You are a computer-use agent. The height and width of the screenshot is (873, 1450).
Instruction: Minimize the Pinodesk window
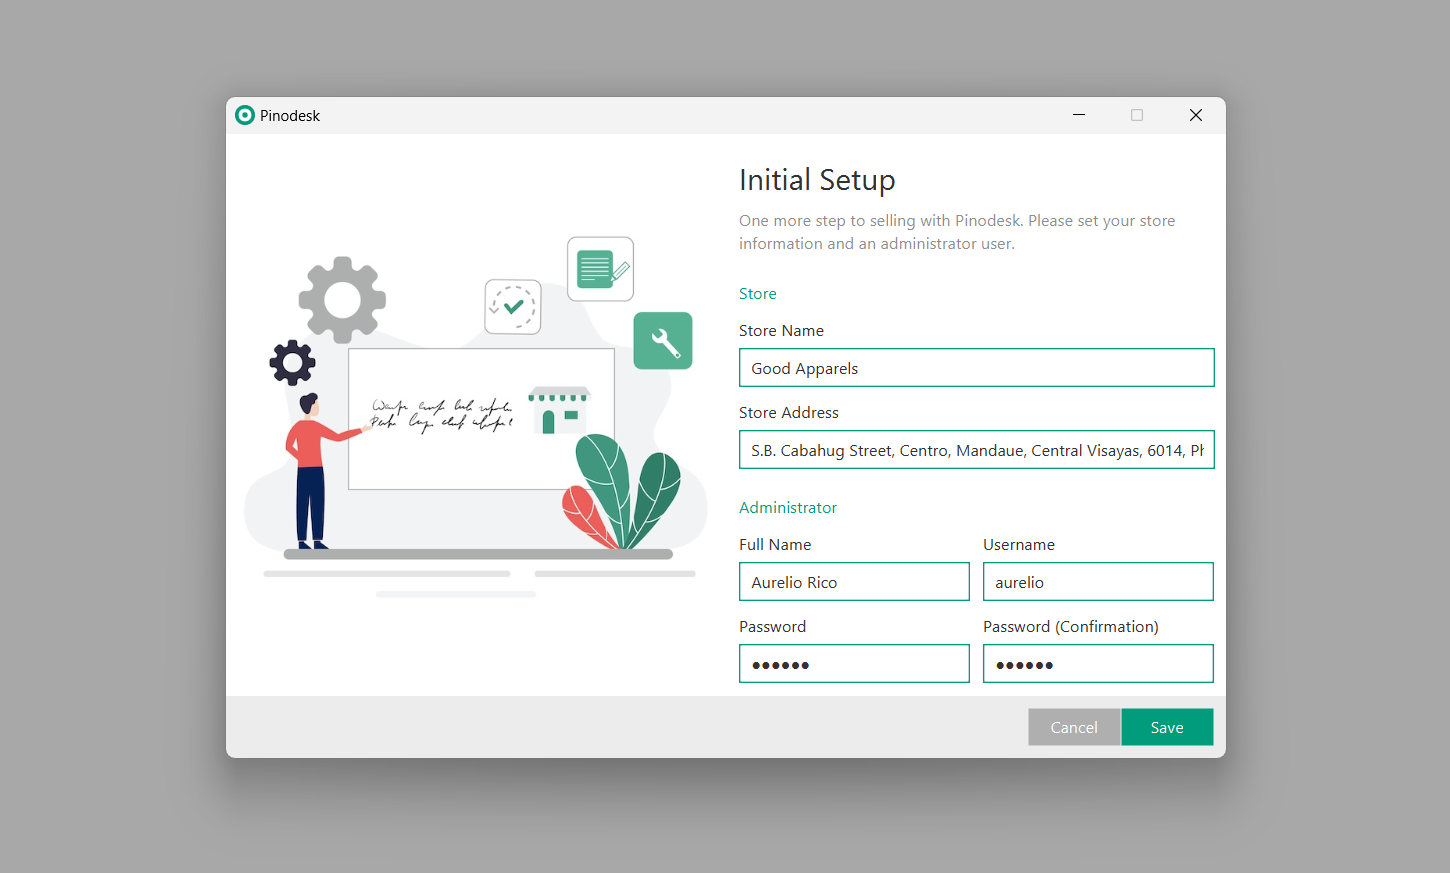point(1079,115)
